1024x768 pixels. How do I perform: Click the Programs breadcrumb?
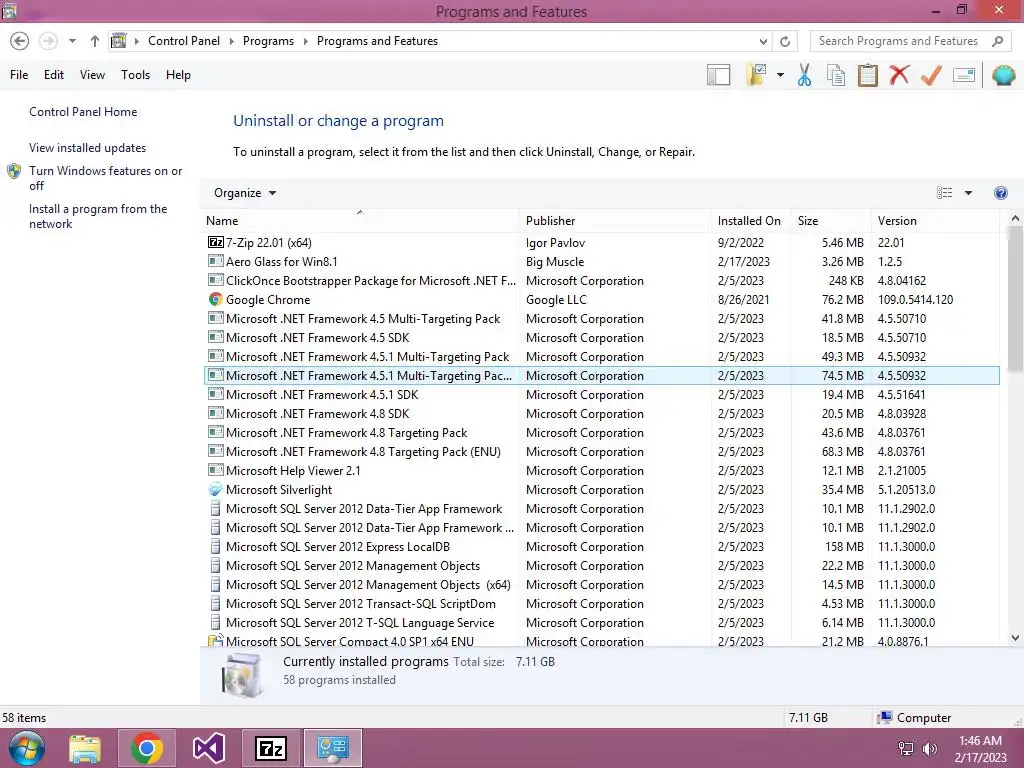(x=268, y=41)
